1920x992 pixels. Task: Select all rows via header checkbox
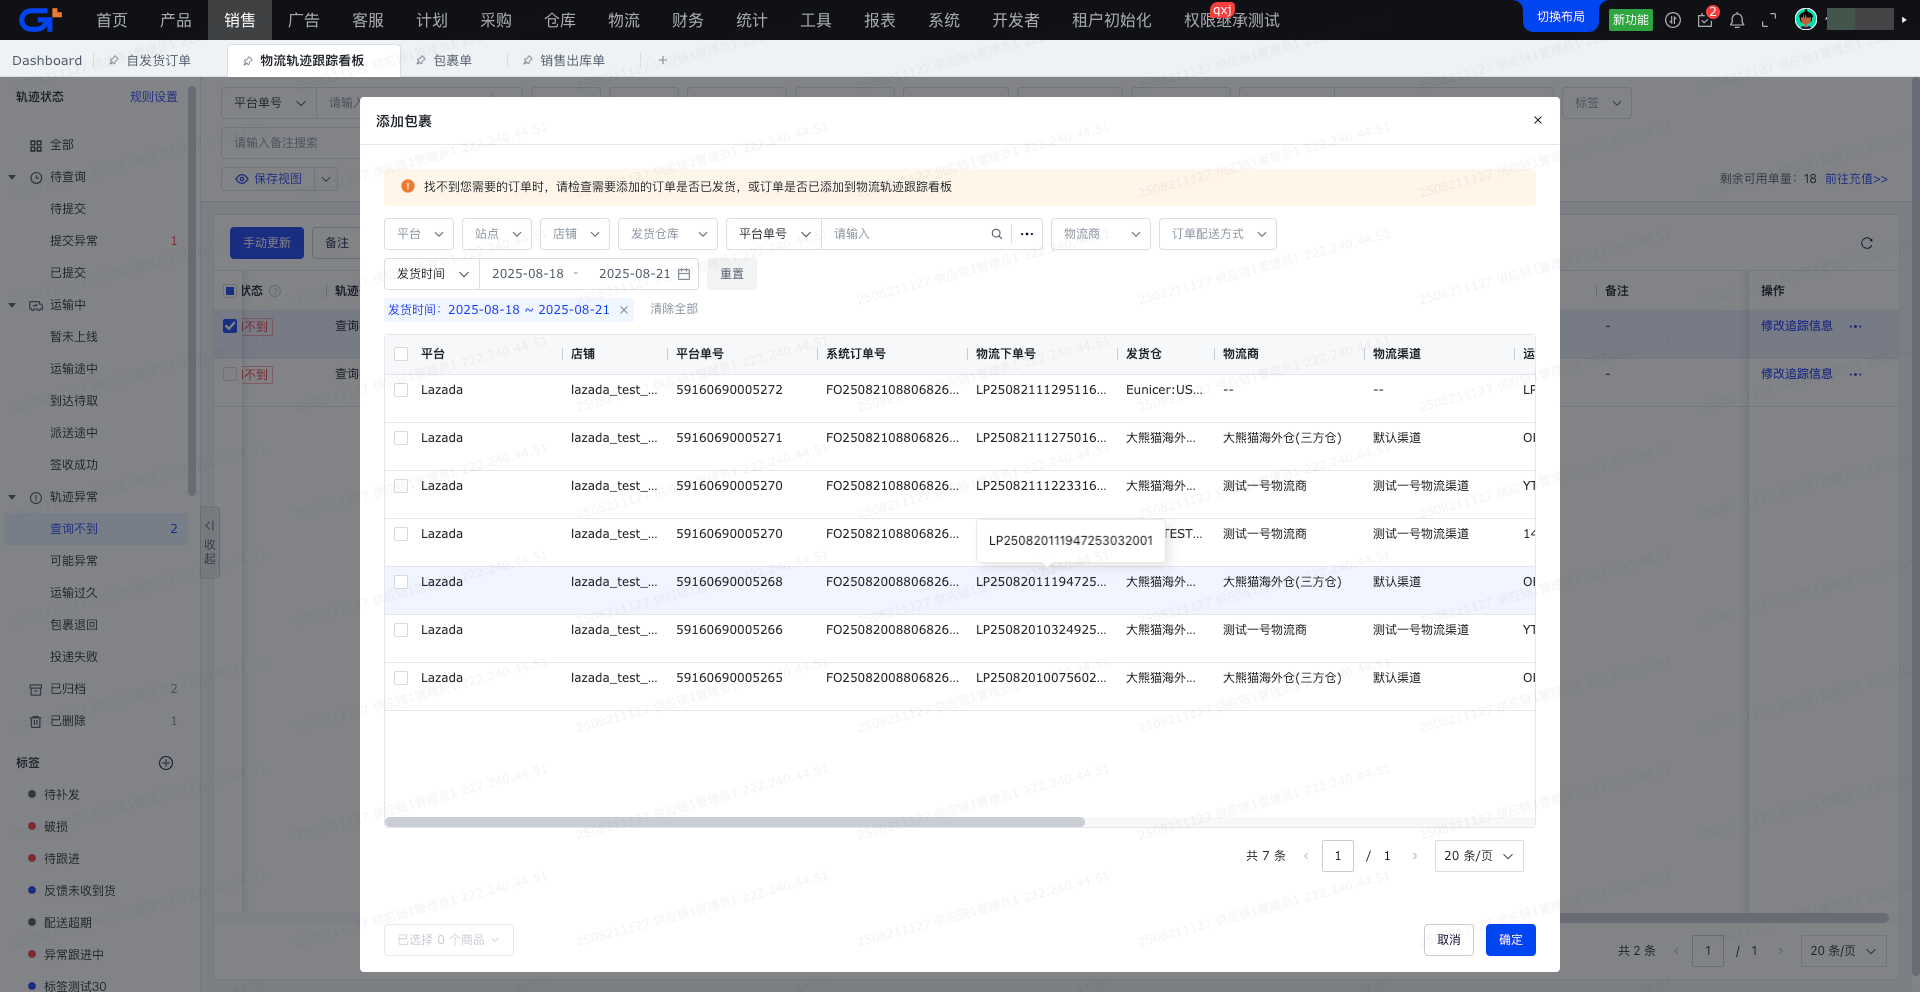pyautogui.click(x=401, y=354)
